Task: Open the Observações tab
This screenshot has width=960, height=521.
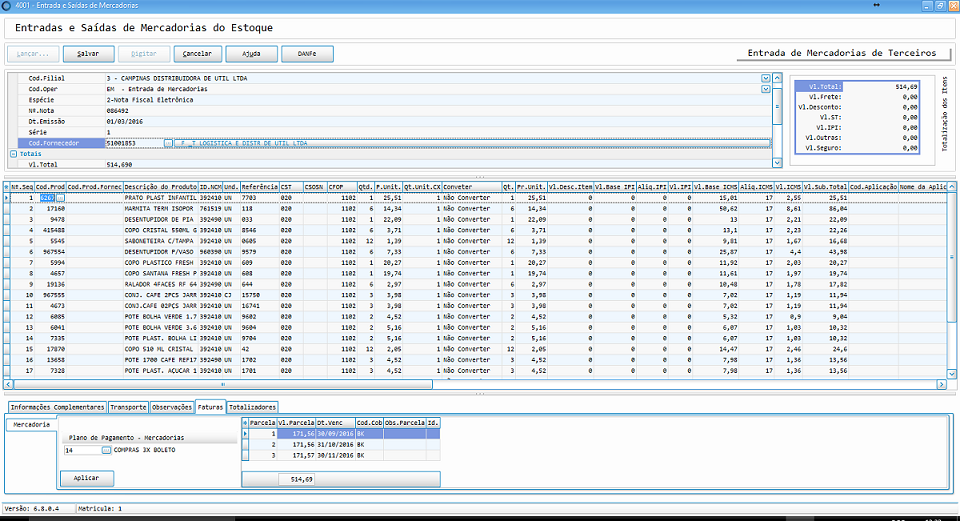Action: pos(172,407)
